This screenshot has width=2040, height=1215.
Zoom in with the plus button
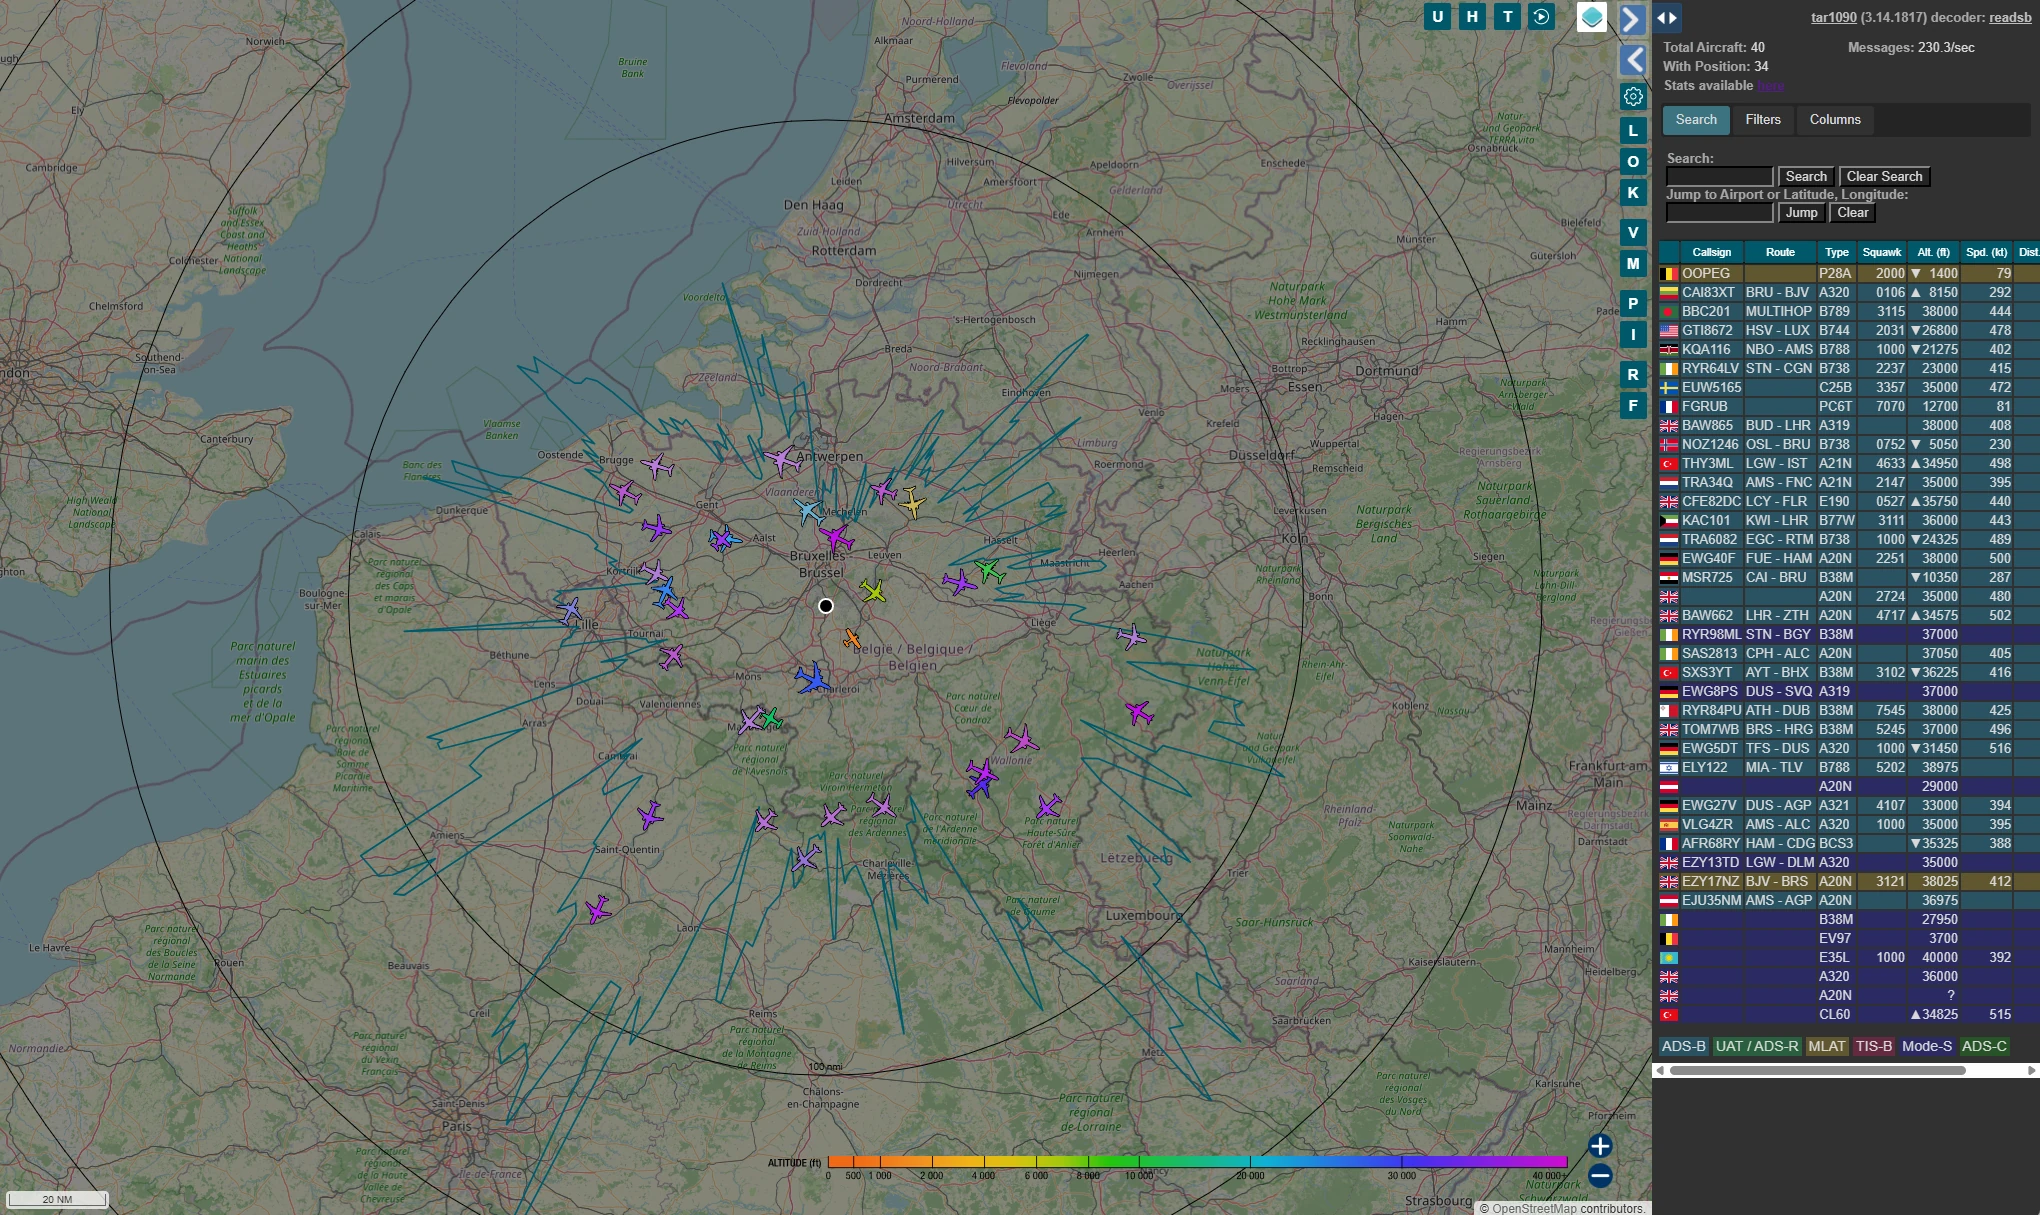pos(1600,1146)
